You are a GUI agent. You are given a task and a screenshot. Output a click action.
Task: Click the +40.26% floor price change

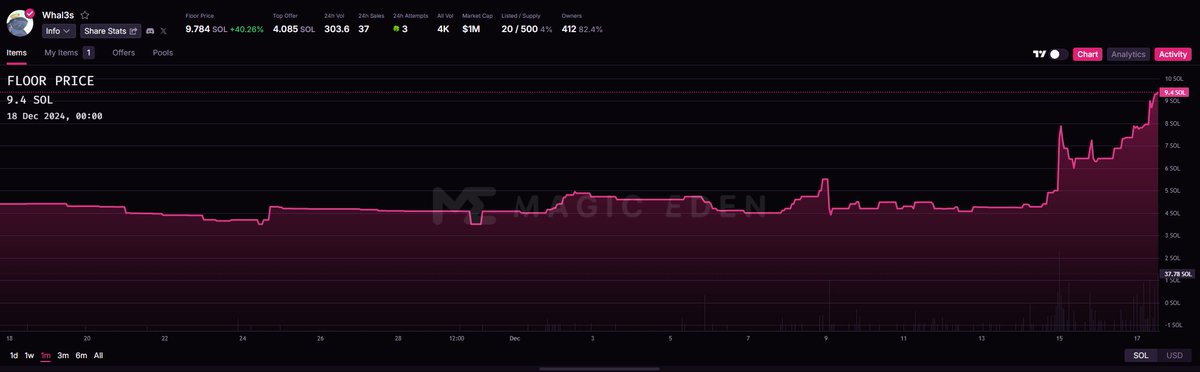coord(247,29)
